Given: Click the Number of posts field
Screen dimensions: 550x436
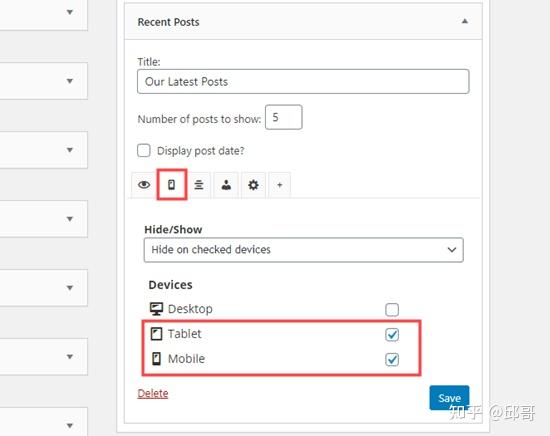Looking at the screenshot, I should click(283, 117).
